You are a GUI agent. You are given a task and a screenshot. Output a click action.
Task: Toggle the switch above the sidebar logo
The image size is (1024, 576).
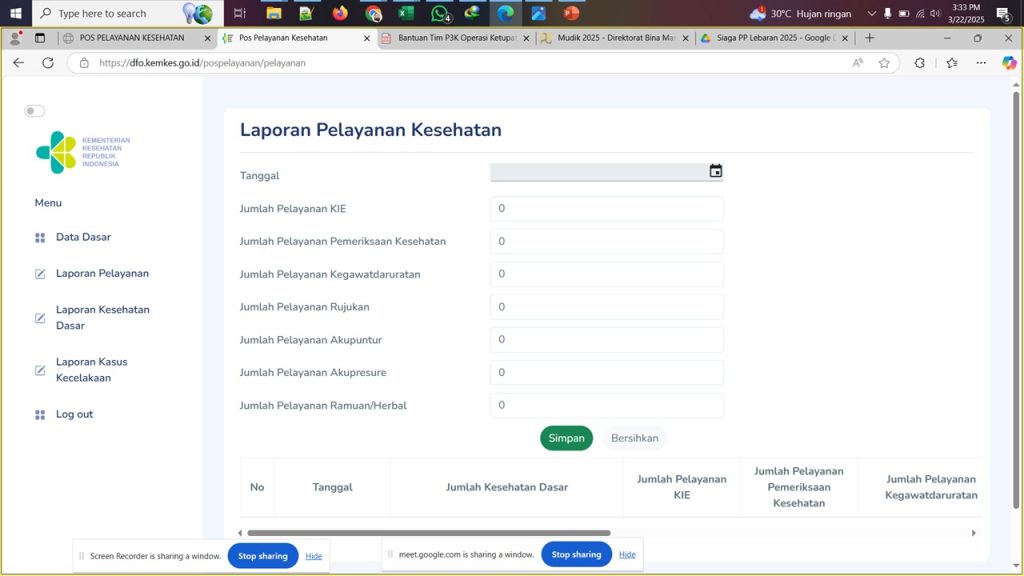pyautogui.click(x=35, y=111)
